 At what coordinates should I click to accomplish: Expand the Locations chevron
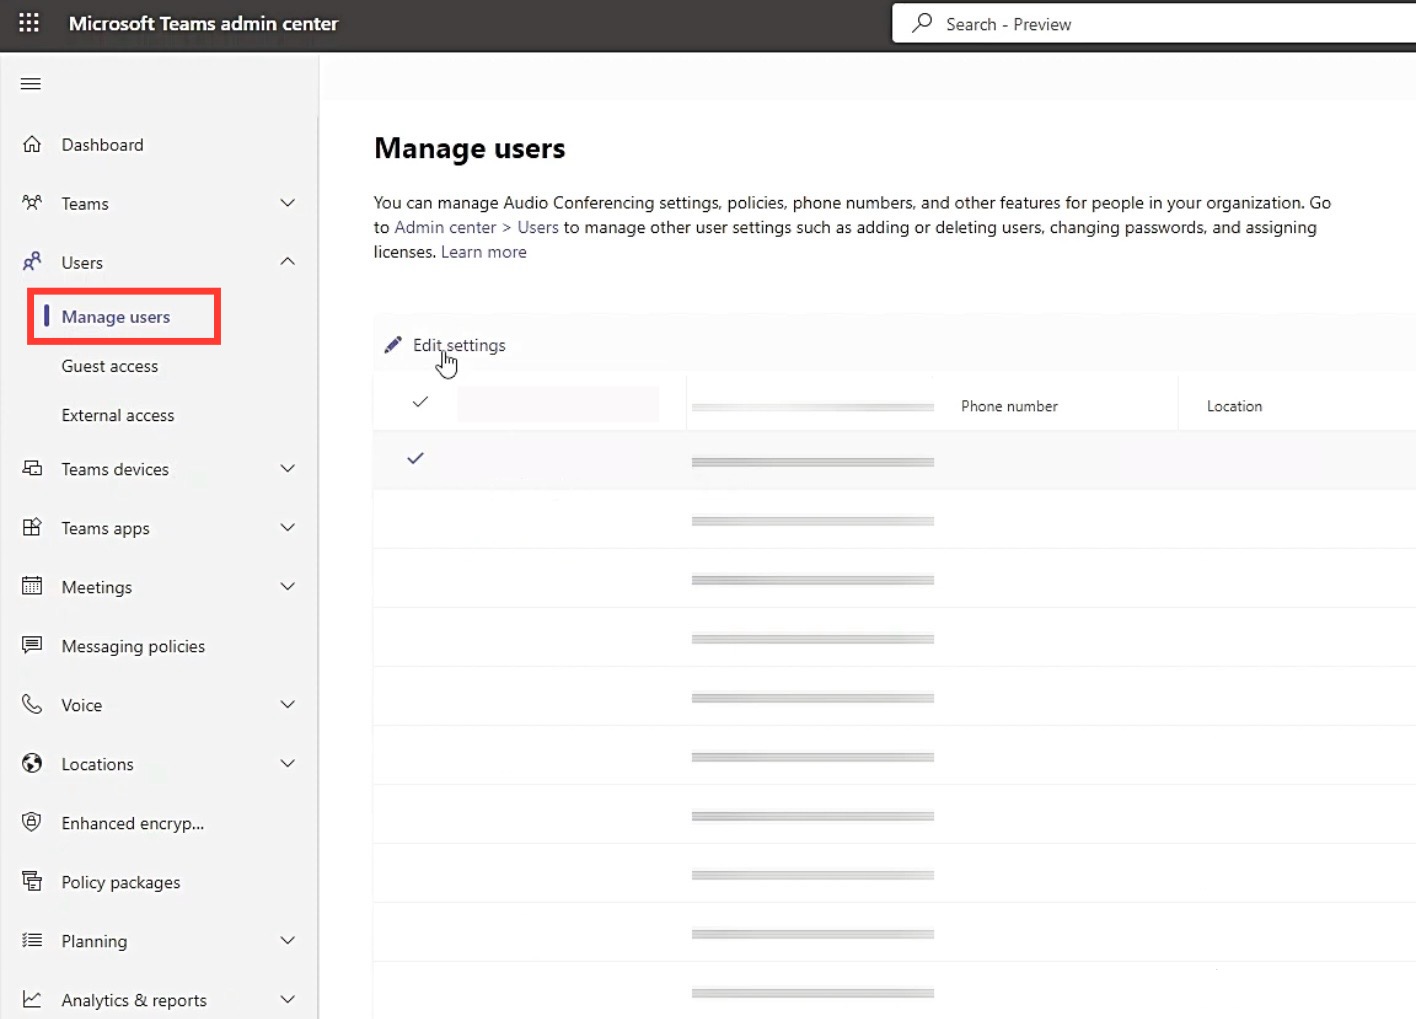click(x=288, y=763)
